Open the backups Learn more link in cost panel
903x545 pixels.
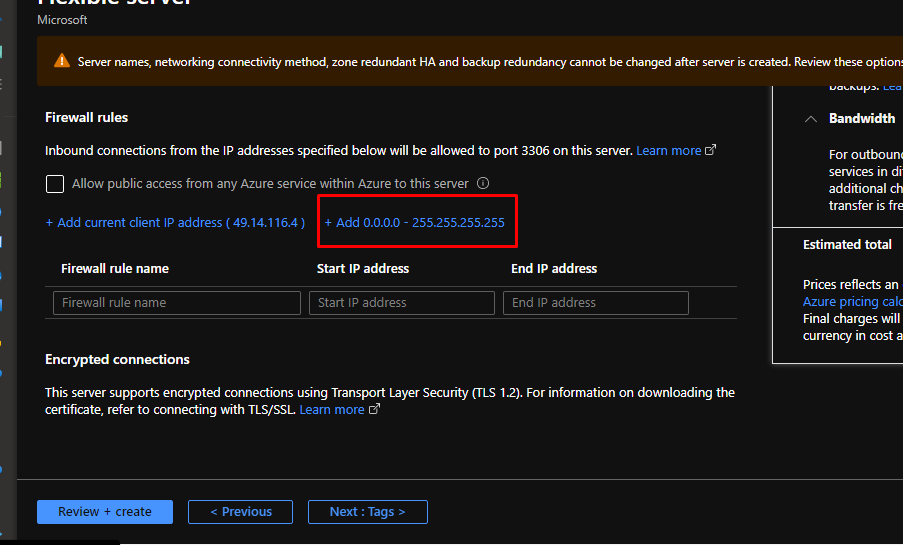(x=892, y=87)
